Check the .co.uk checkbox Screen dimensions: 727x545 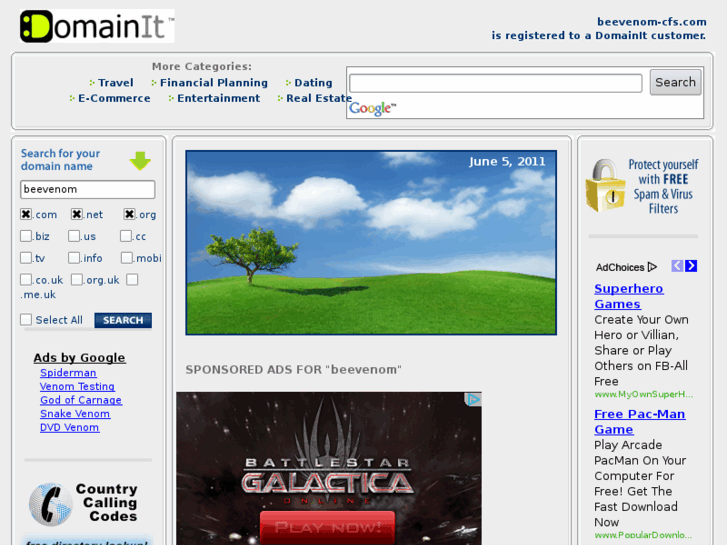pos(26,279)
